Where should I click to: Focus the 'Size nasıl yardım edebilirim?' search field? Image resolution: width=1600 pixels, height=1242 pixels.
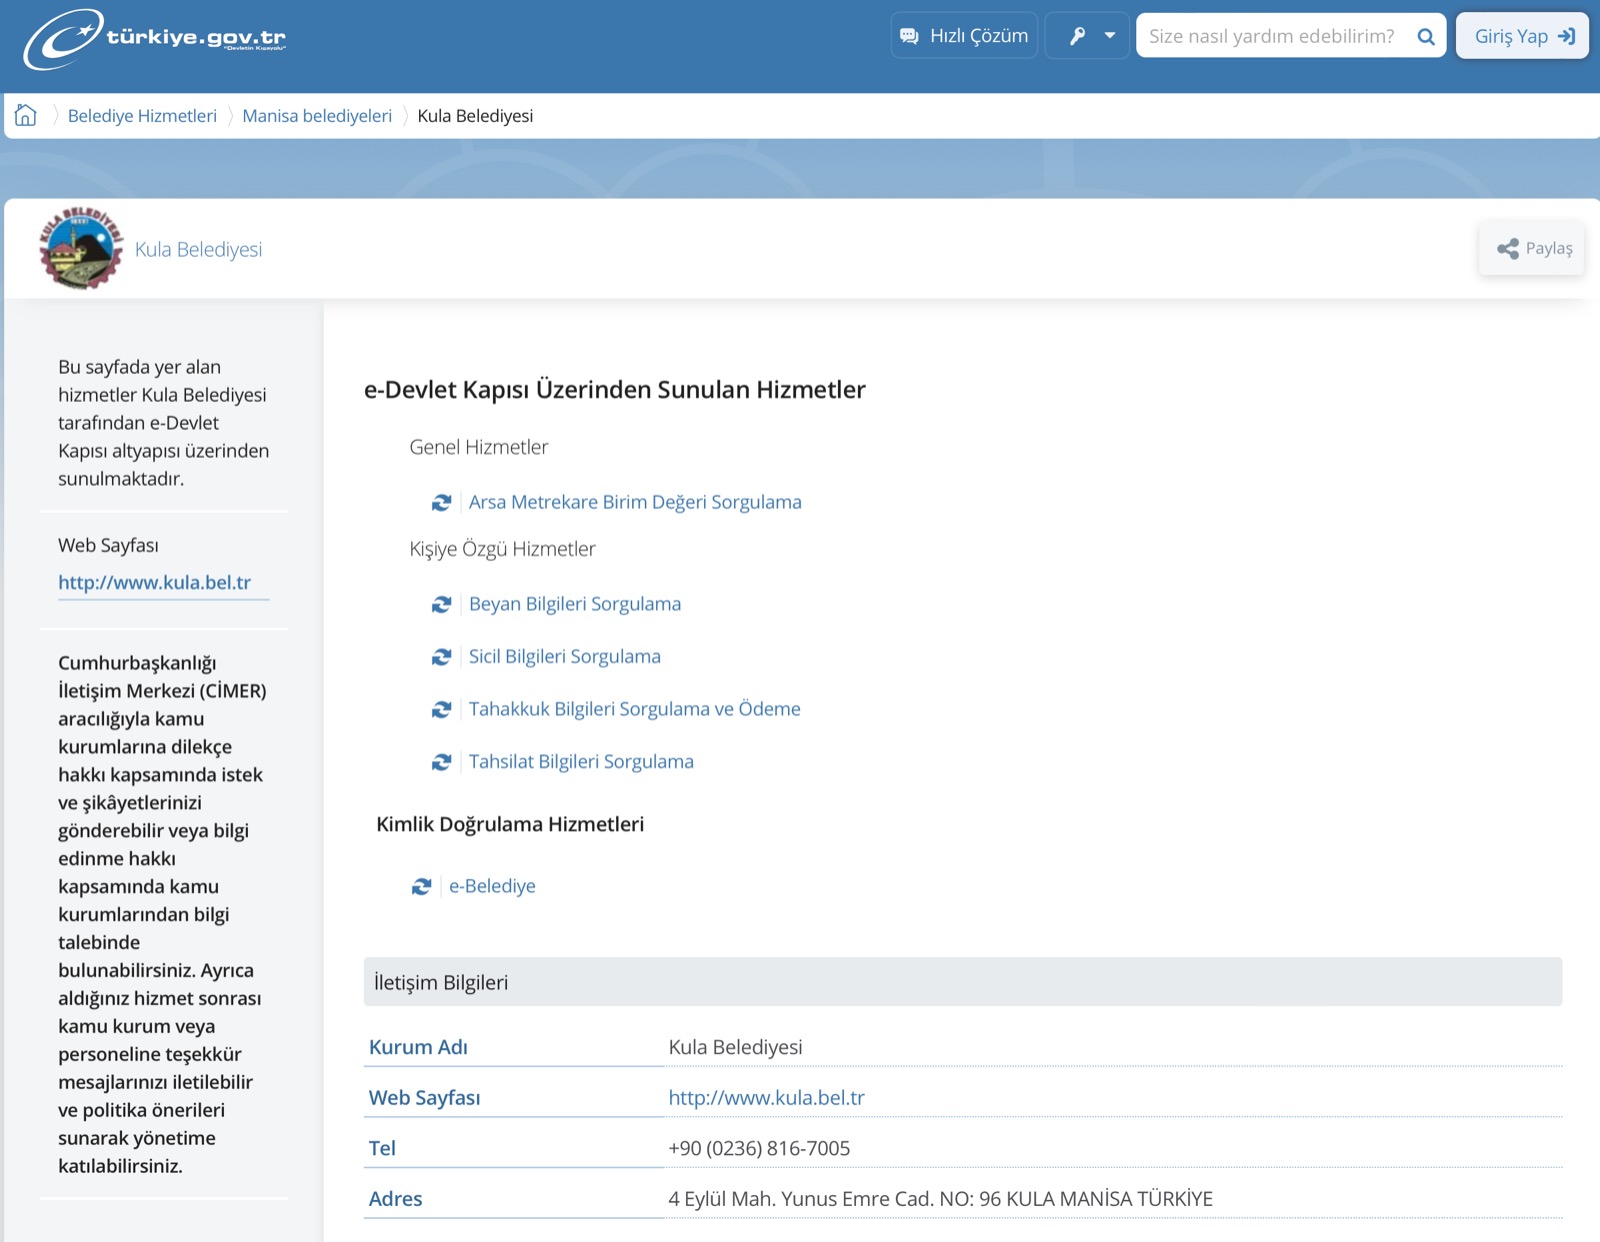pyautogui.click(x=1271, y=36)
